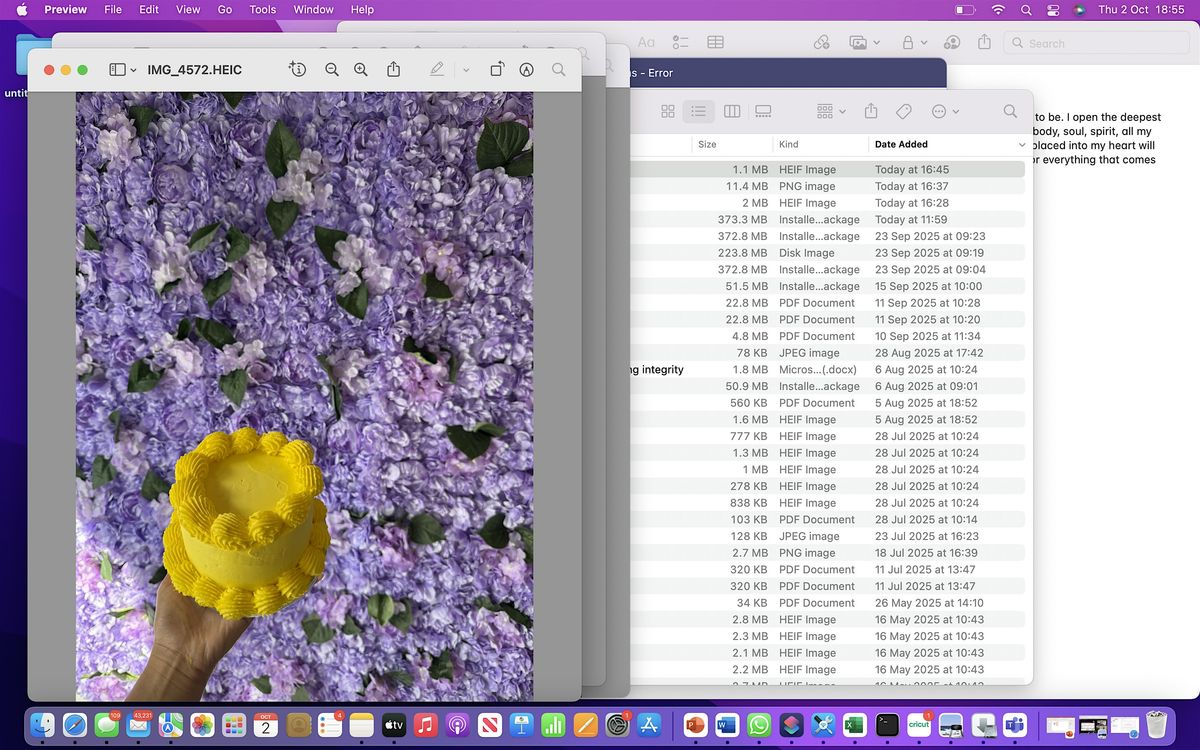This screenshot has height=750, width=1200.
Task: Zoom in on the image in Preview
Action: [x=361, y=70]
